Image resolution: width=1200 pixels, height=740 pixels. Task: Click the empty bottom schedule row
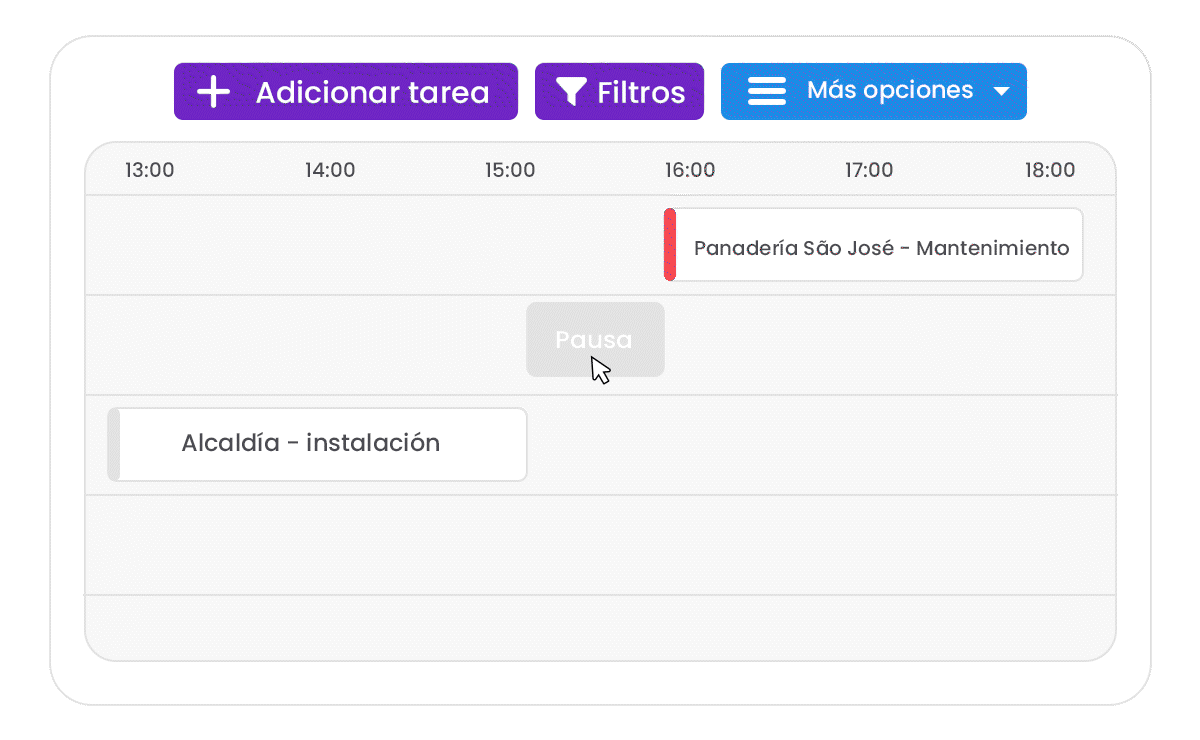pyautogui.click(x=600, y=627)
